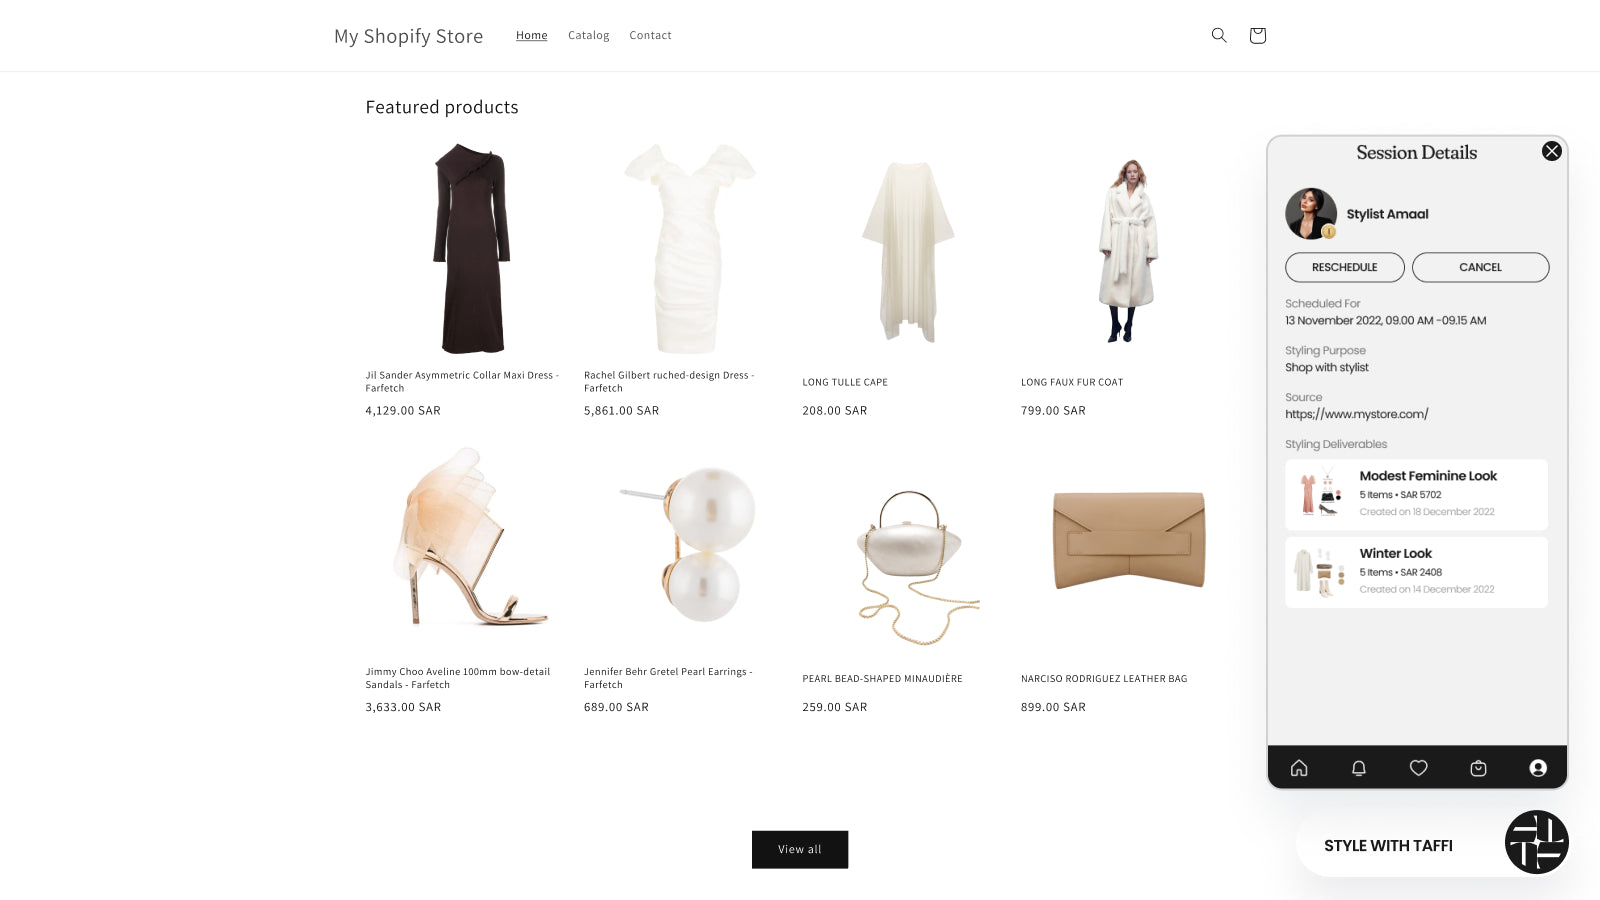Click the LONG FAUX FUR COAT title
Screen dimensions: 1600x900
click(1072, 382)
